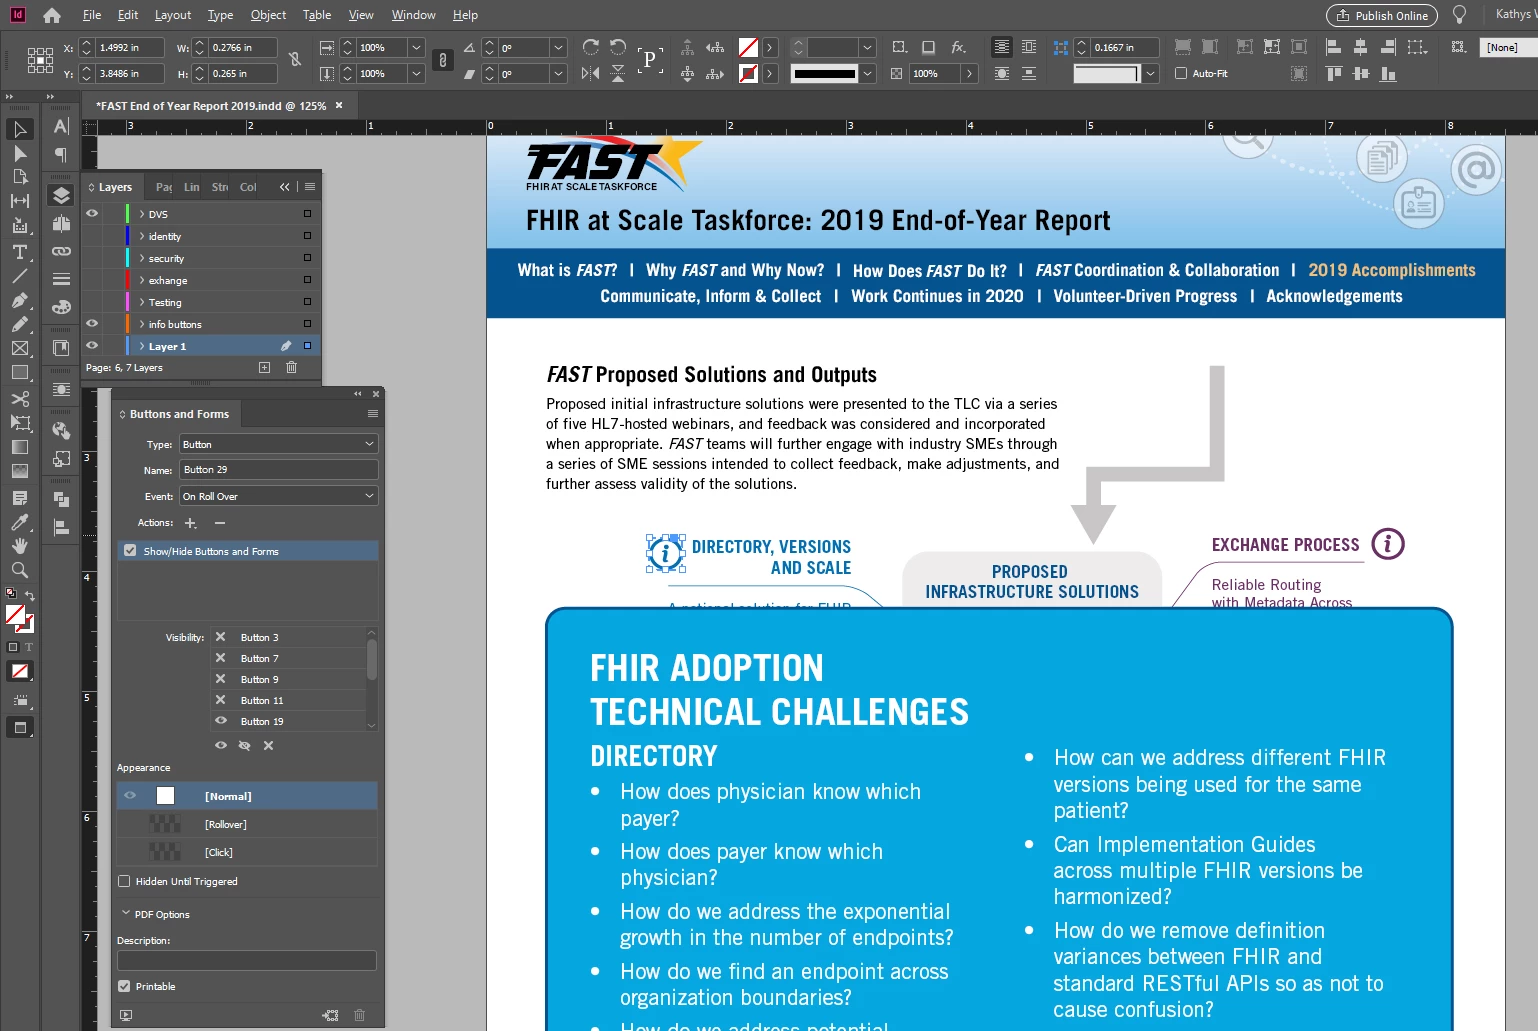Click Why FAST and Why Now link
Image resolution: width=1538 pixels, height=1031 pixels.
click(x=735, y=270)
